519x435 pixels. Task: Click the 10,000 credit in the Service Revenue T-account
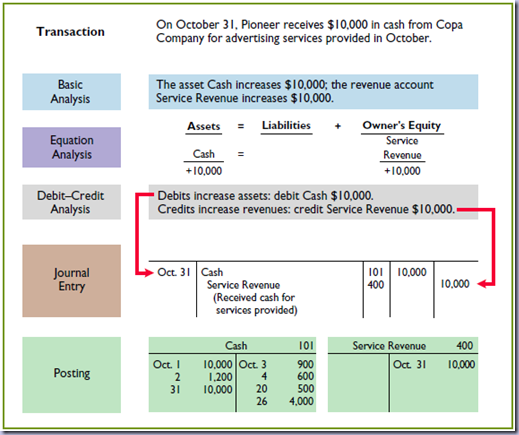(x=461, y=364)
